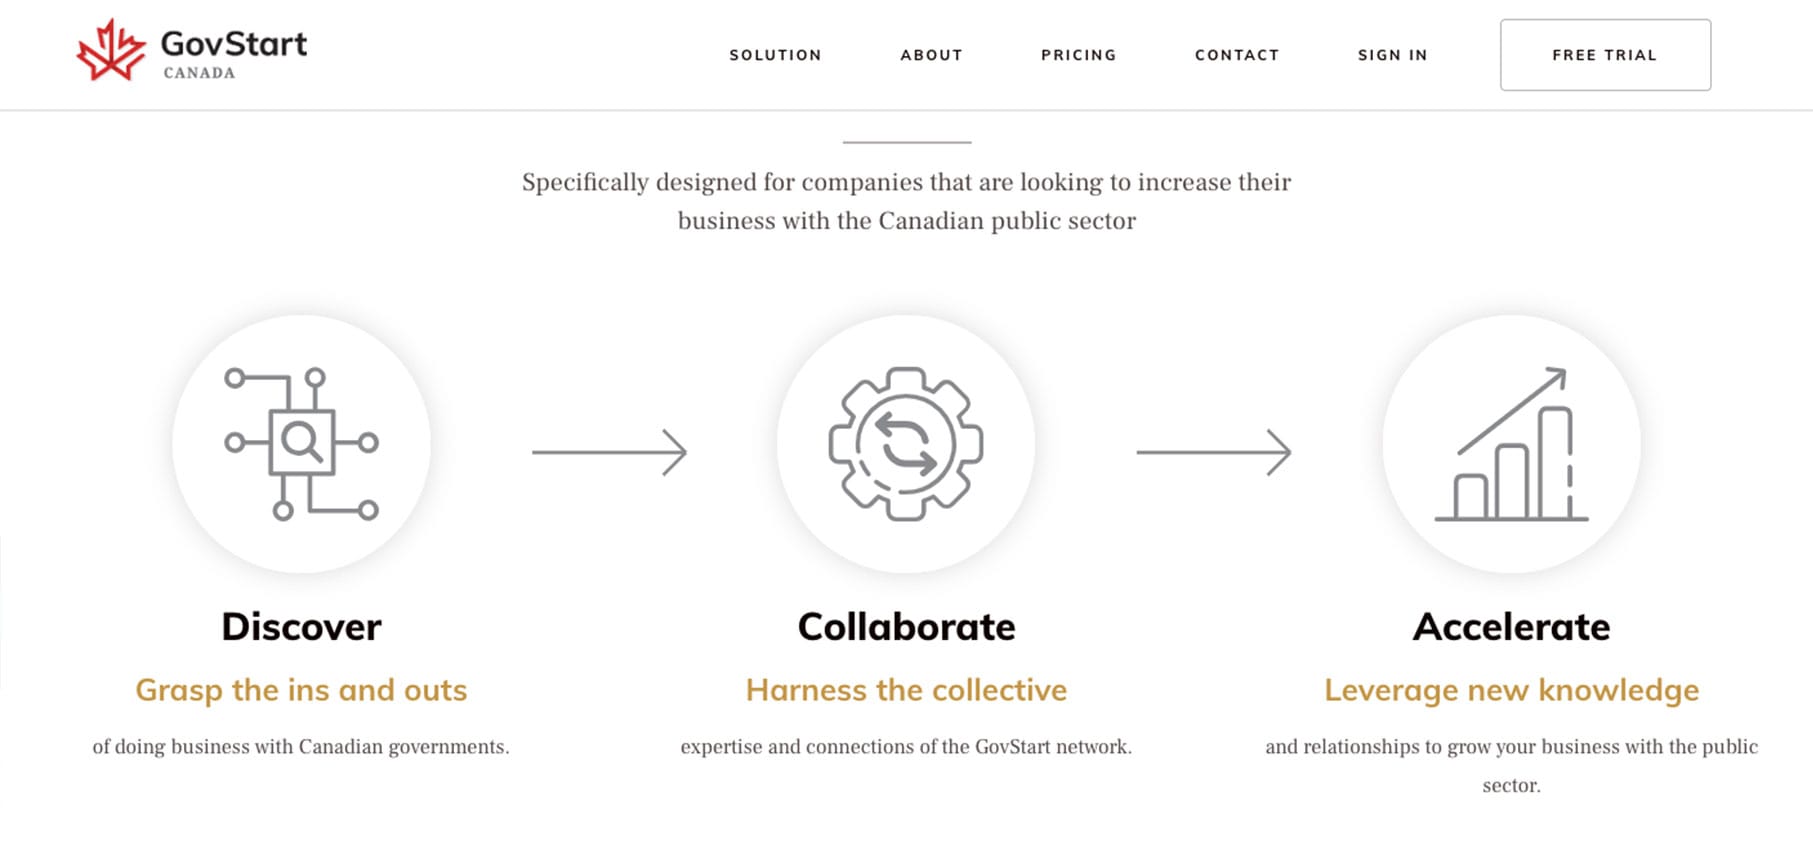Select the Sign In link
Image resolution: width=1813 pixels, height=850 pixels.
click(x=1392, y=55)
